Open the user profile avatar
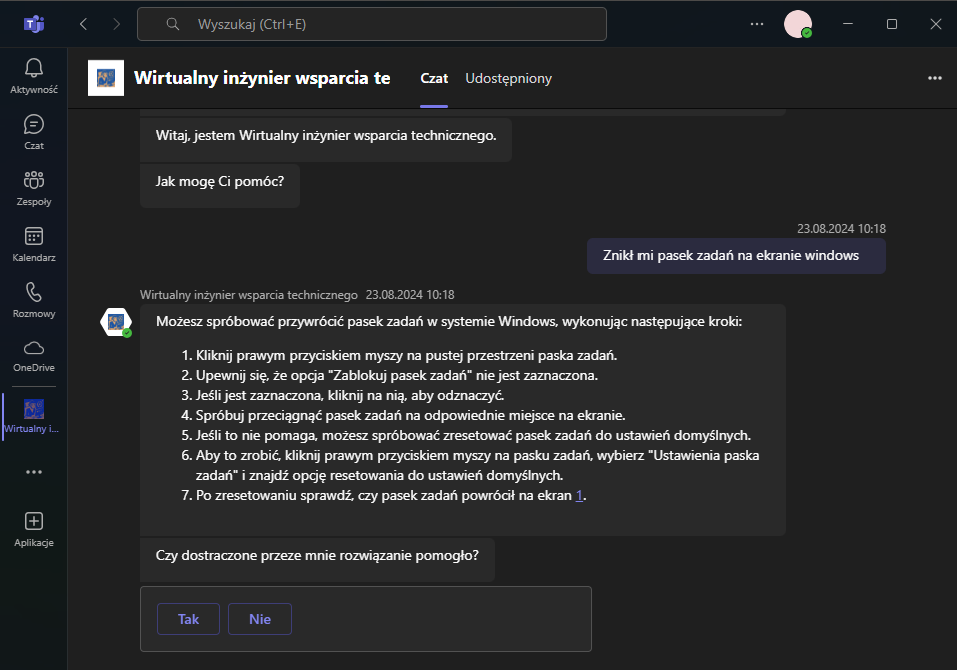Image resolution: width=958 pixels, height=671 pixels. pos(798,24)
